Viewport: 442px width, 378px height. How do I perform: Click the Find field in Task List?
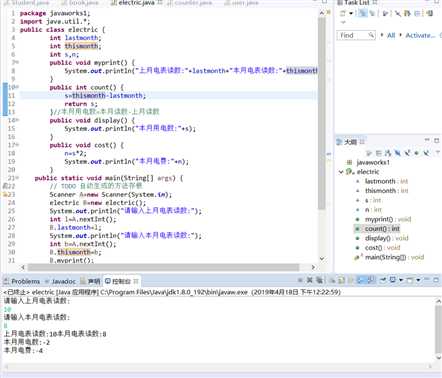pos(356,35)
